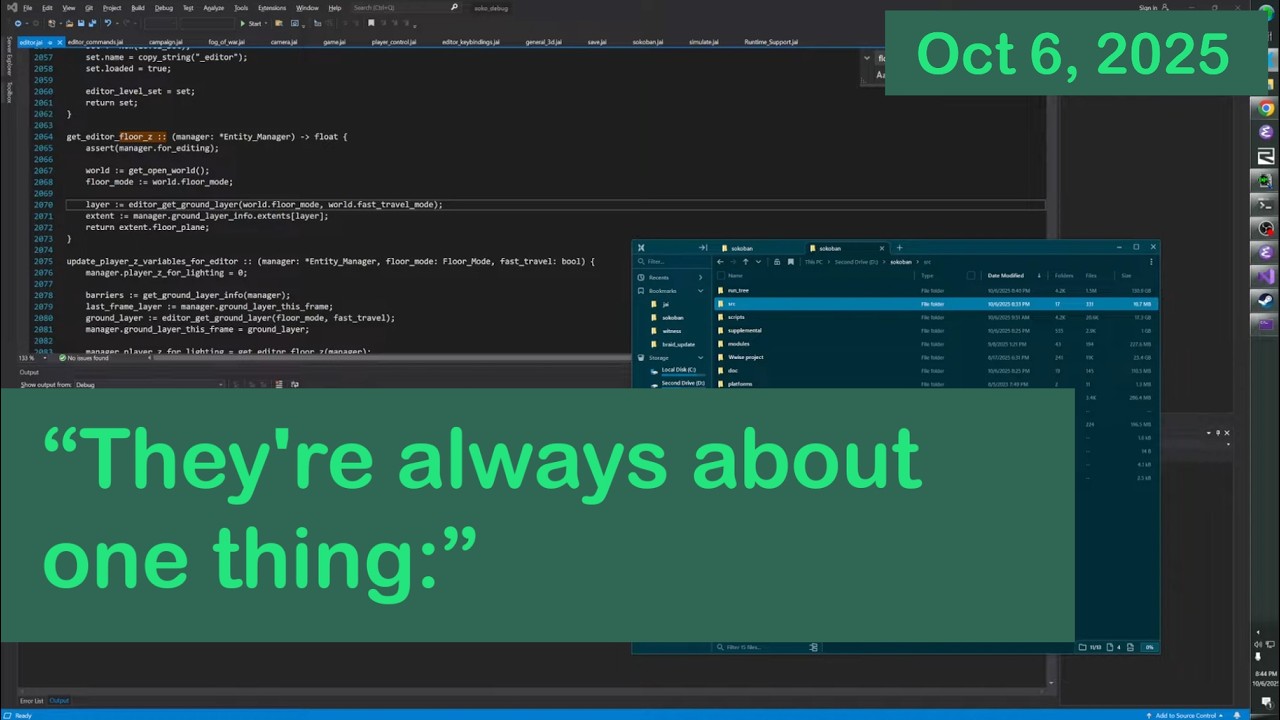Screen dimensions: 1280x720
Task: Click This PC in the breadcrumb
Action: coord(814,262)
